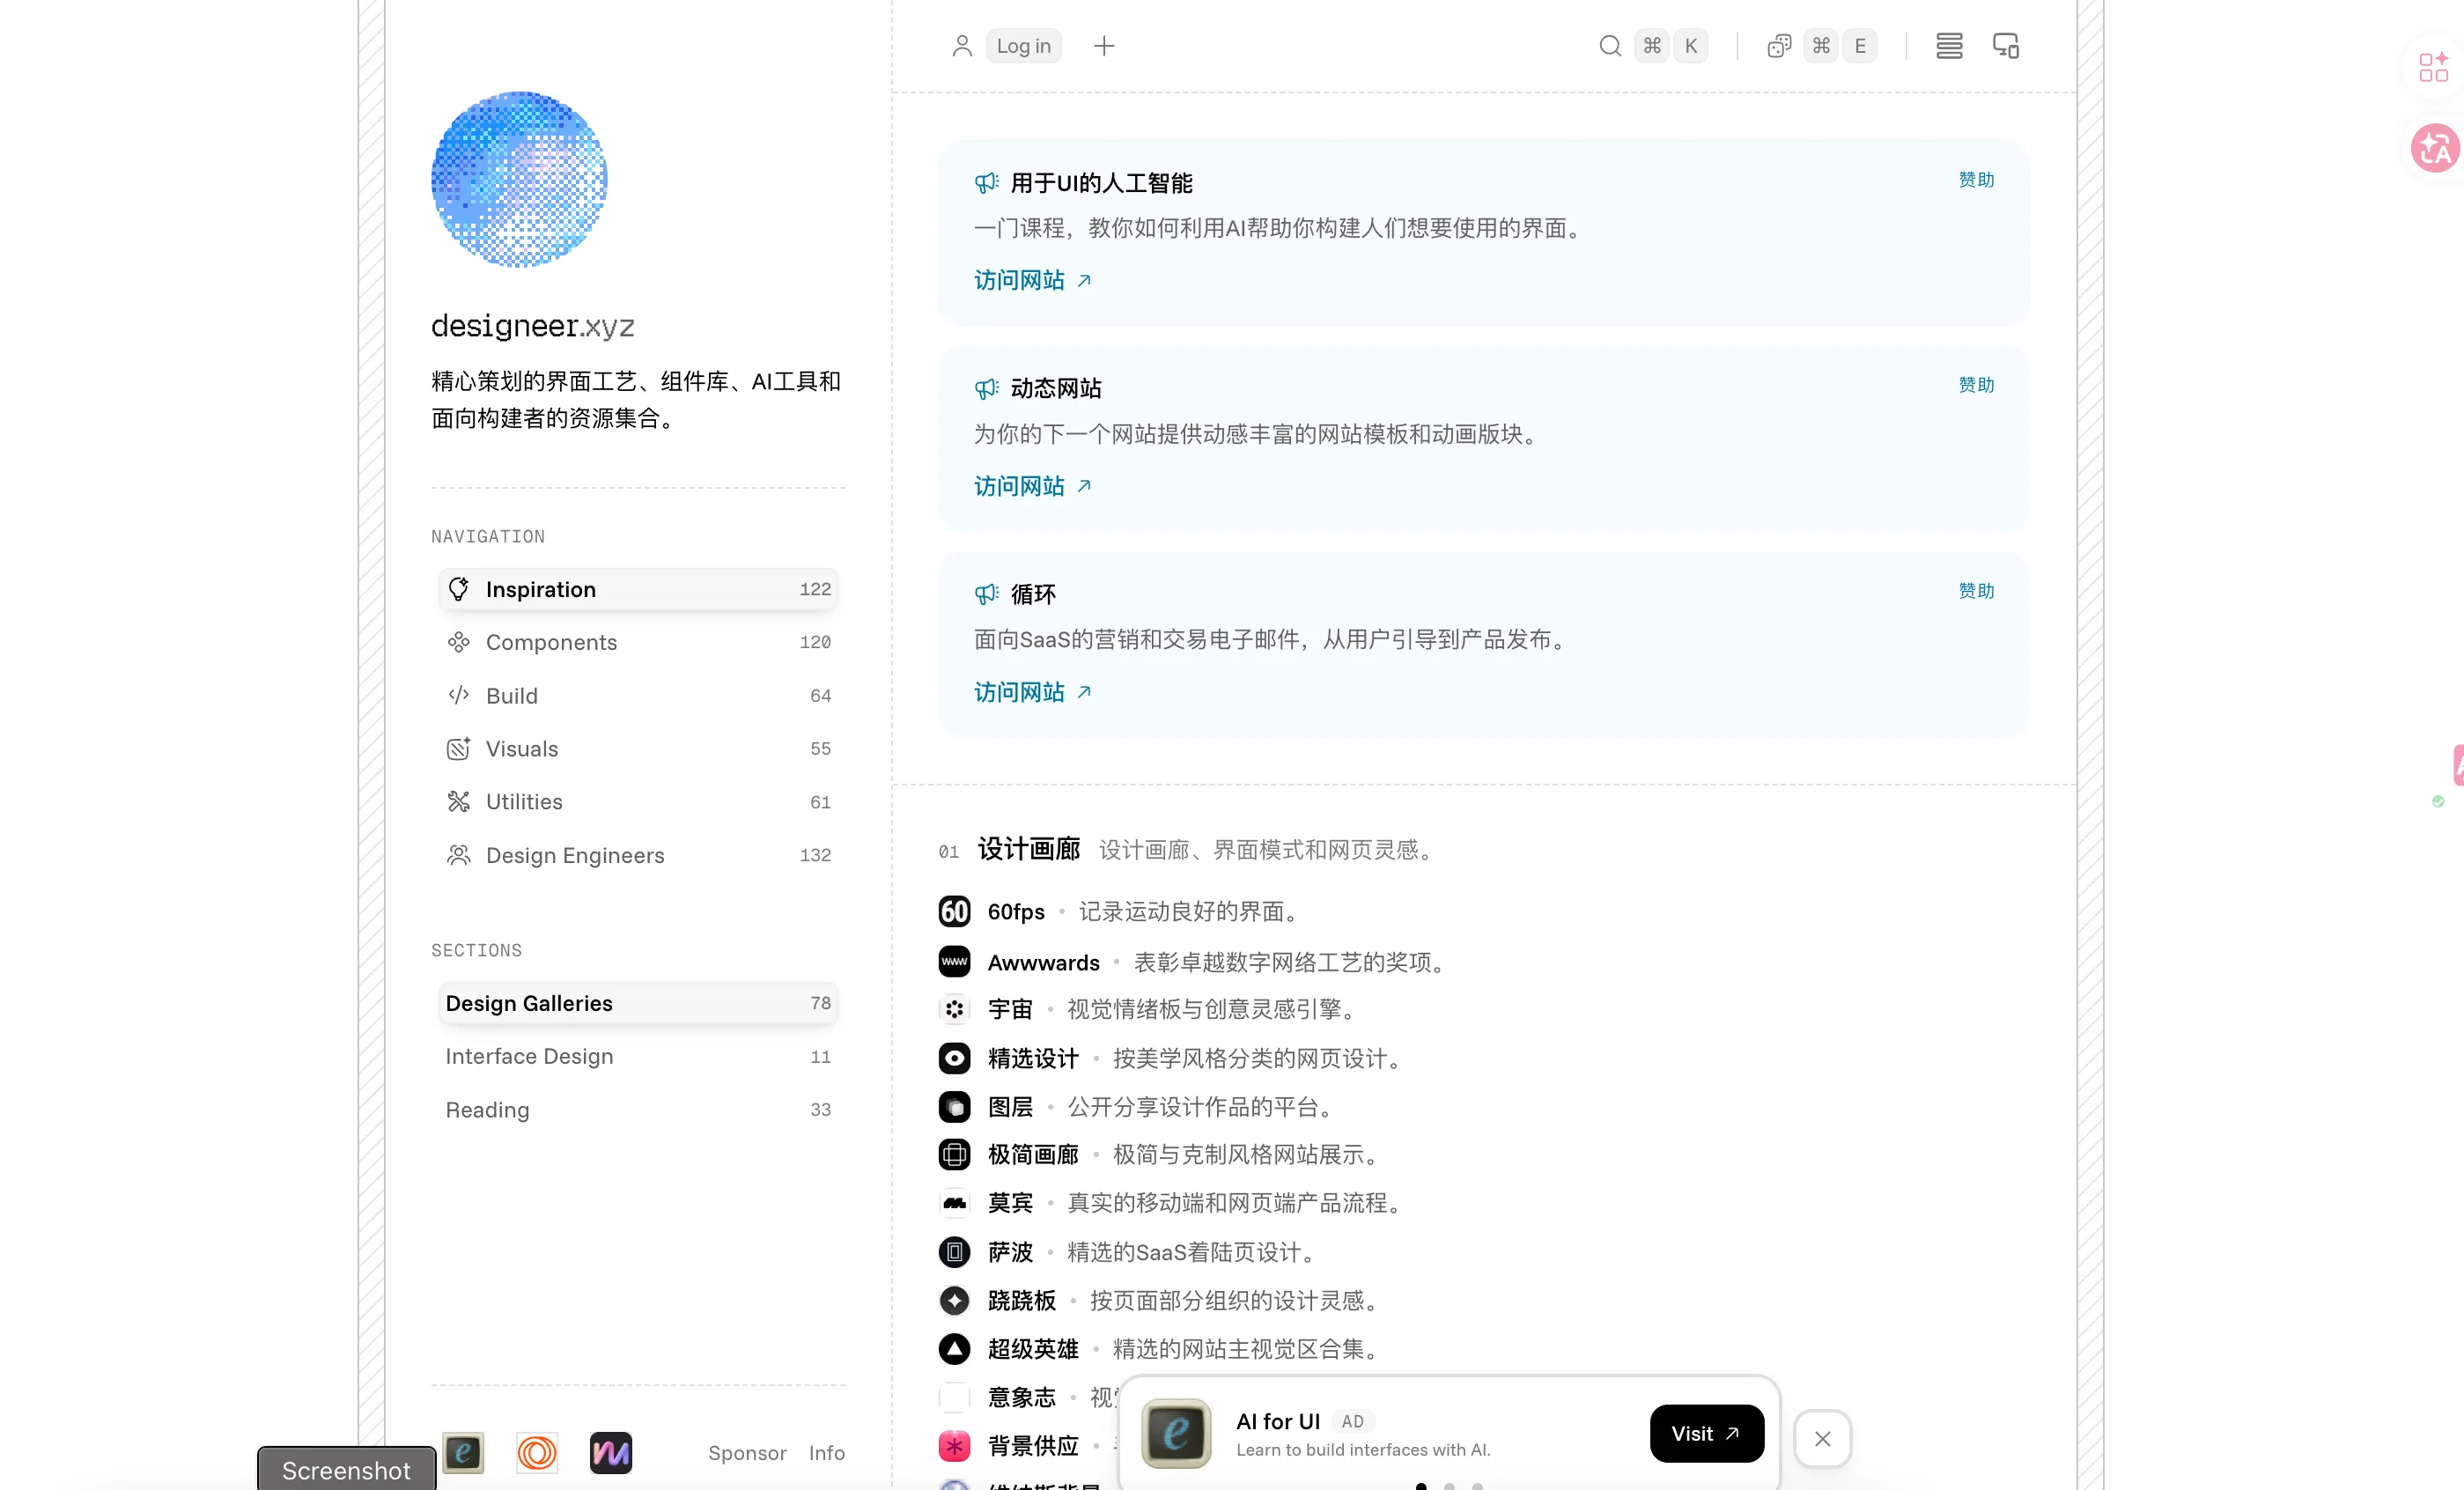Viewport: 2464px width, 1490px height.
Task: Click 访问网站 link under 用于UI的人工智能
Action: tap(1032, 280)
